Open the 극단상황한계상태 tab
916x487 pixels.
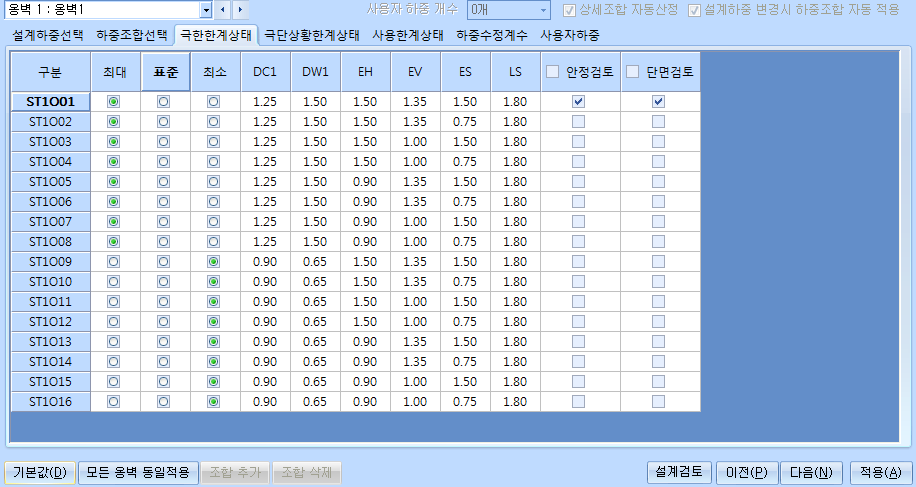[x=312, y=35]
